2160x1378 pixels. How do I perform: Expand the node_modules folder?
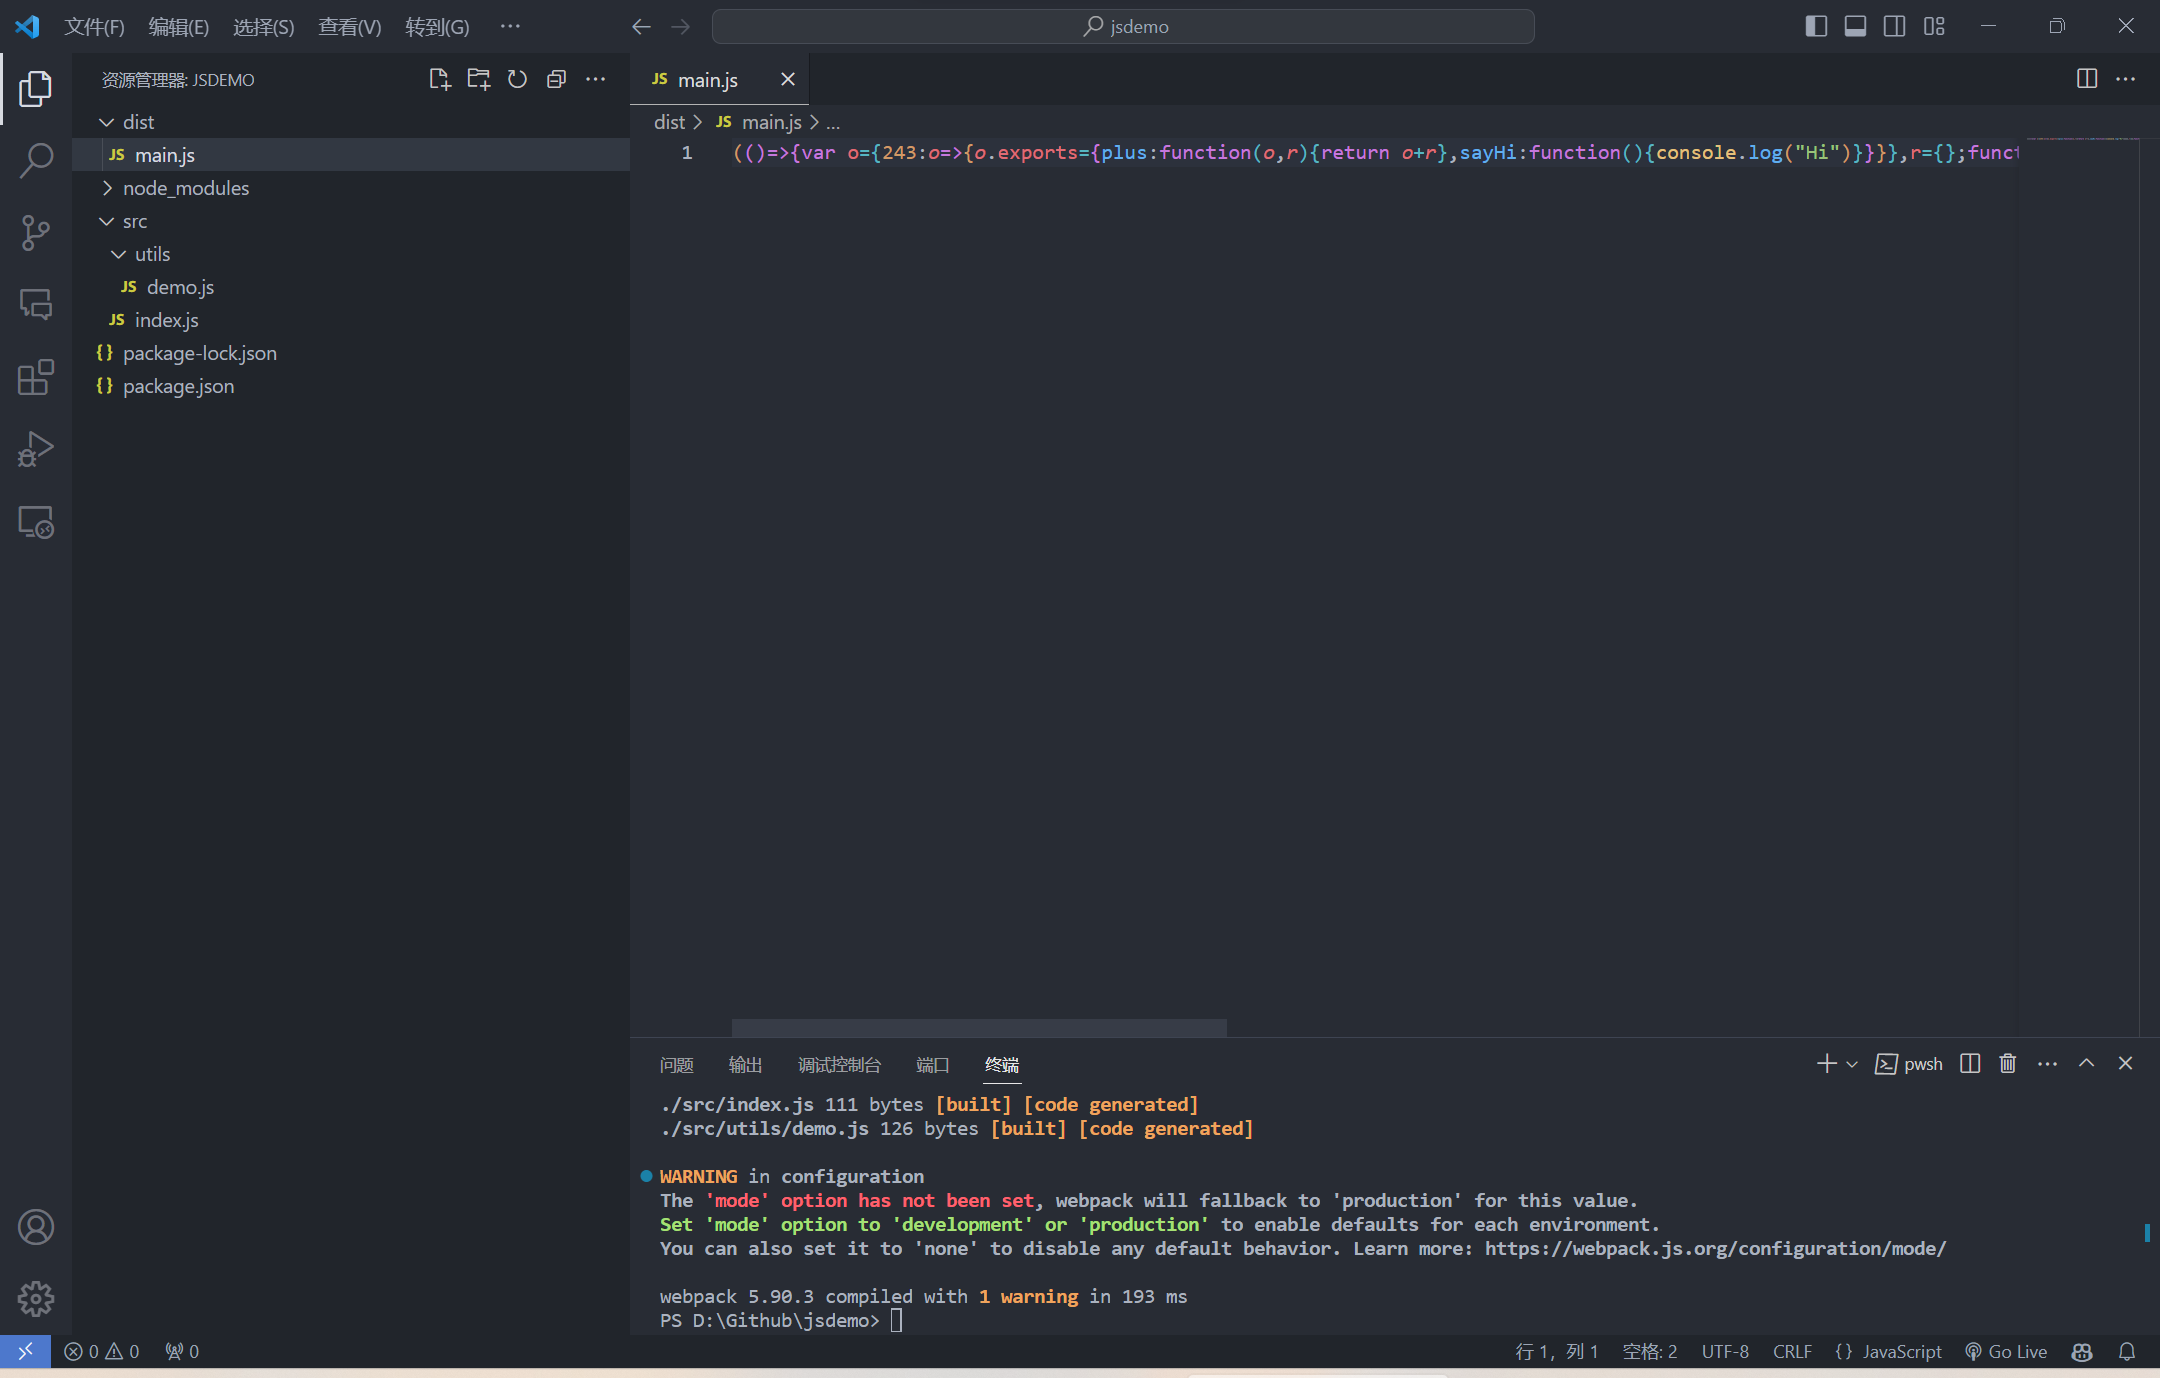click(x=186, y=188)
